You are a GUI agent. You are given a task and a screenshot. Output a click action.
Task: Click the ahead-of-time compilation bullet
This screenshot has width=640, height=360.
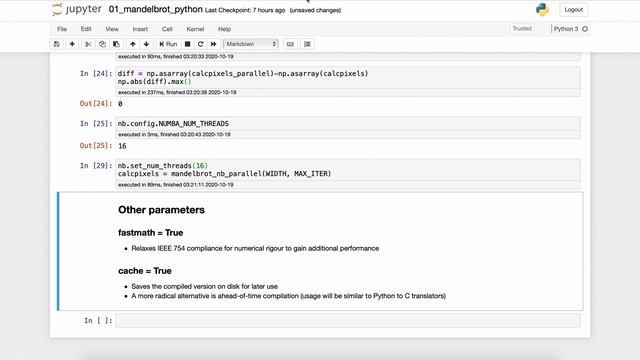(x=289, y=296)
